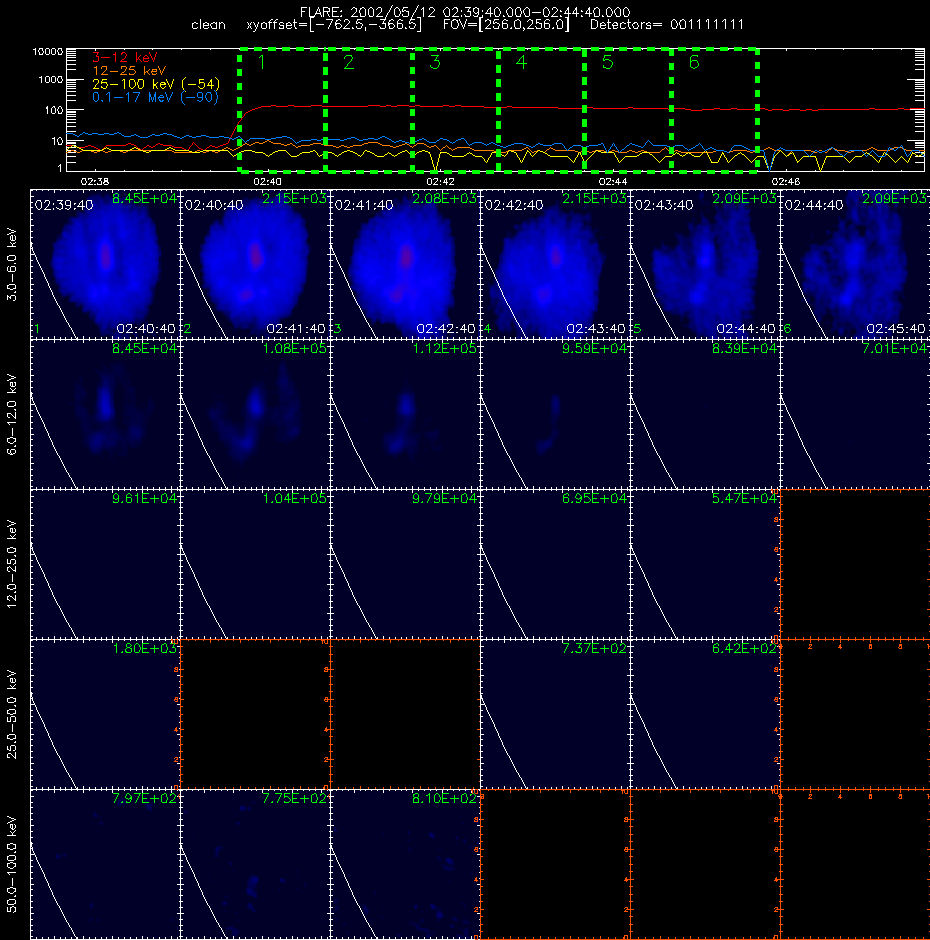Viewport: 930px width, 940px height.
Task: Click the "02:41:40" end time label of image 2
Action: pyautogui.click(x=296, y=329)
